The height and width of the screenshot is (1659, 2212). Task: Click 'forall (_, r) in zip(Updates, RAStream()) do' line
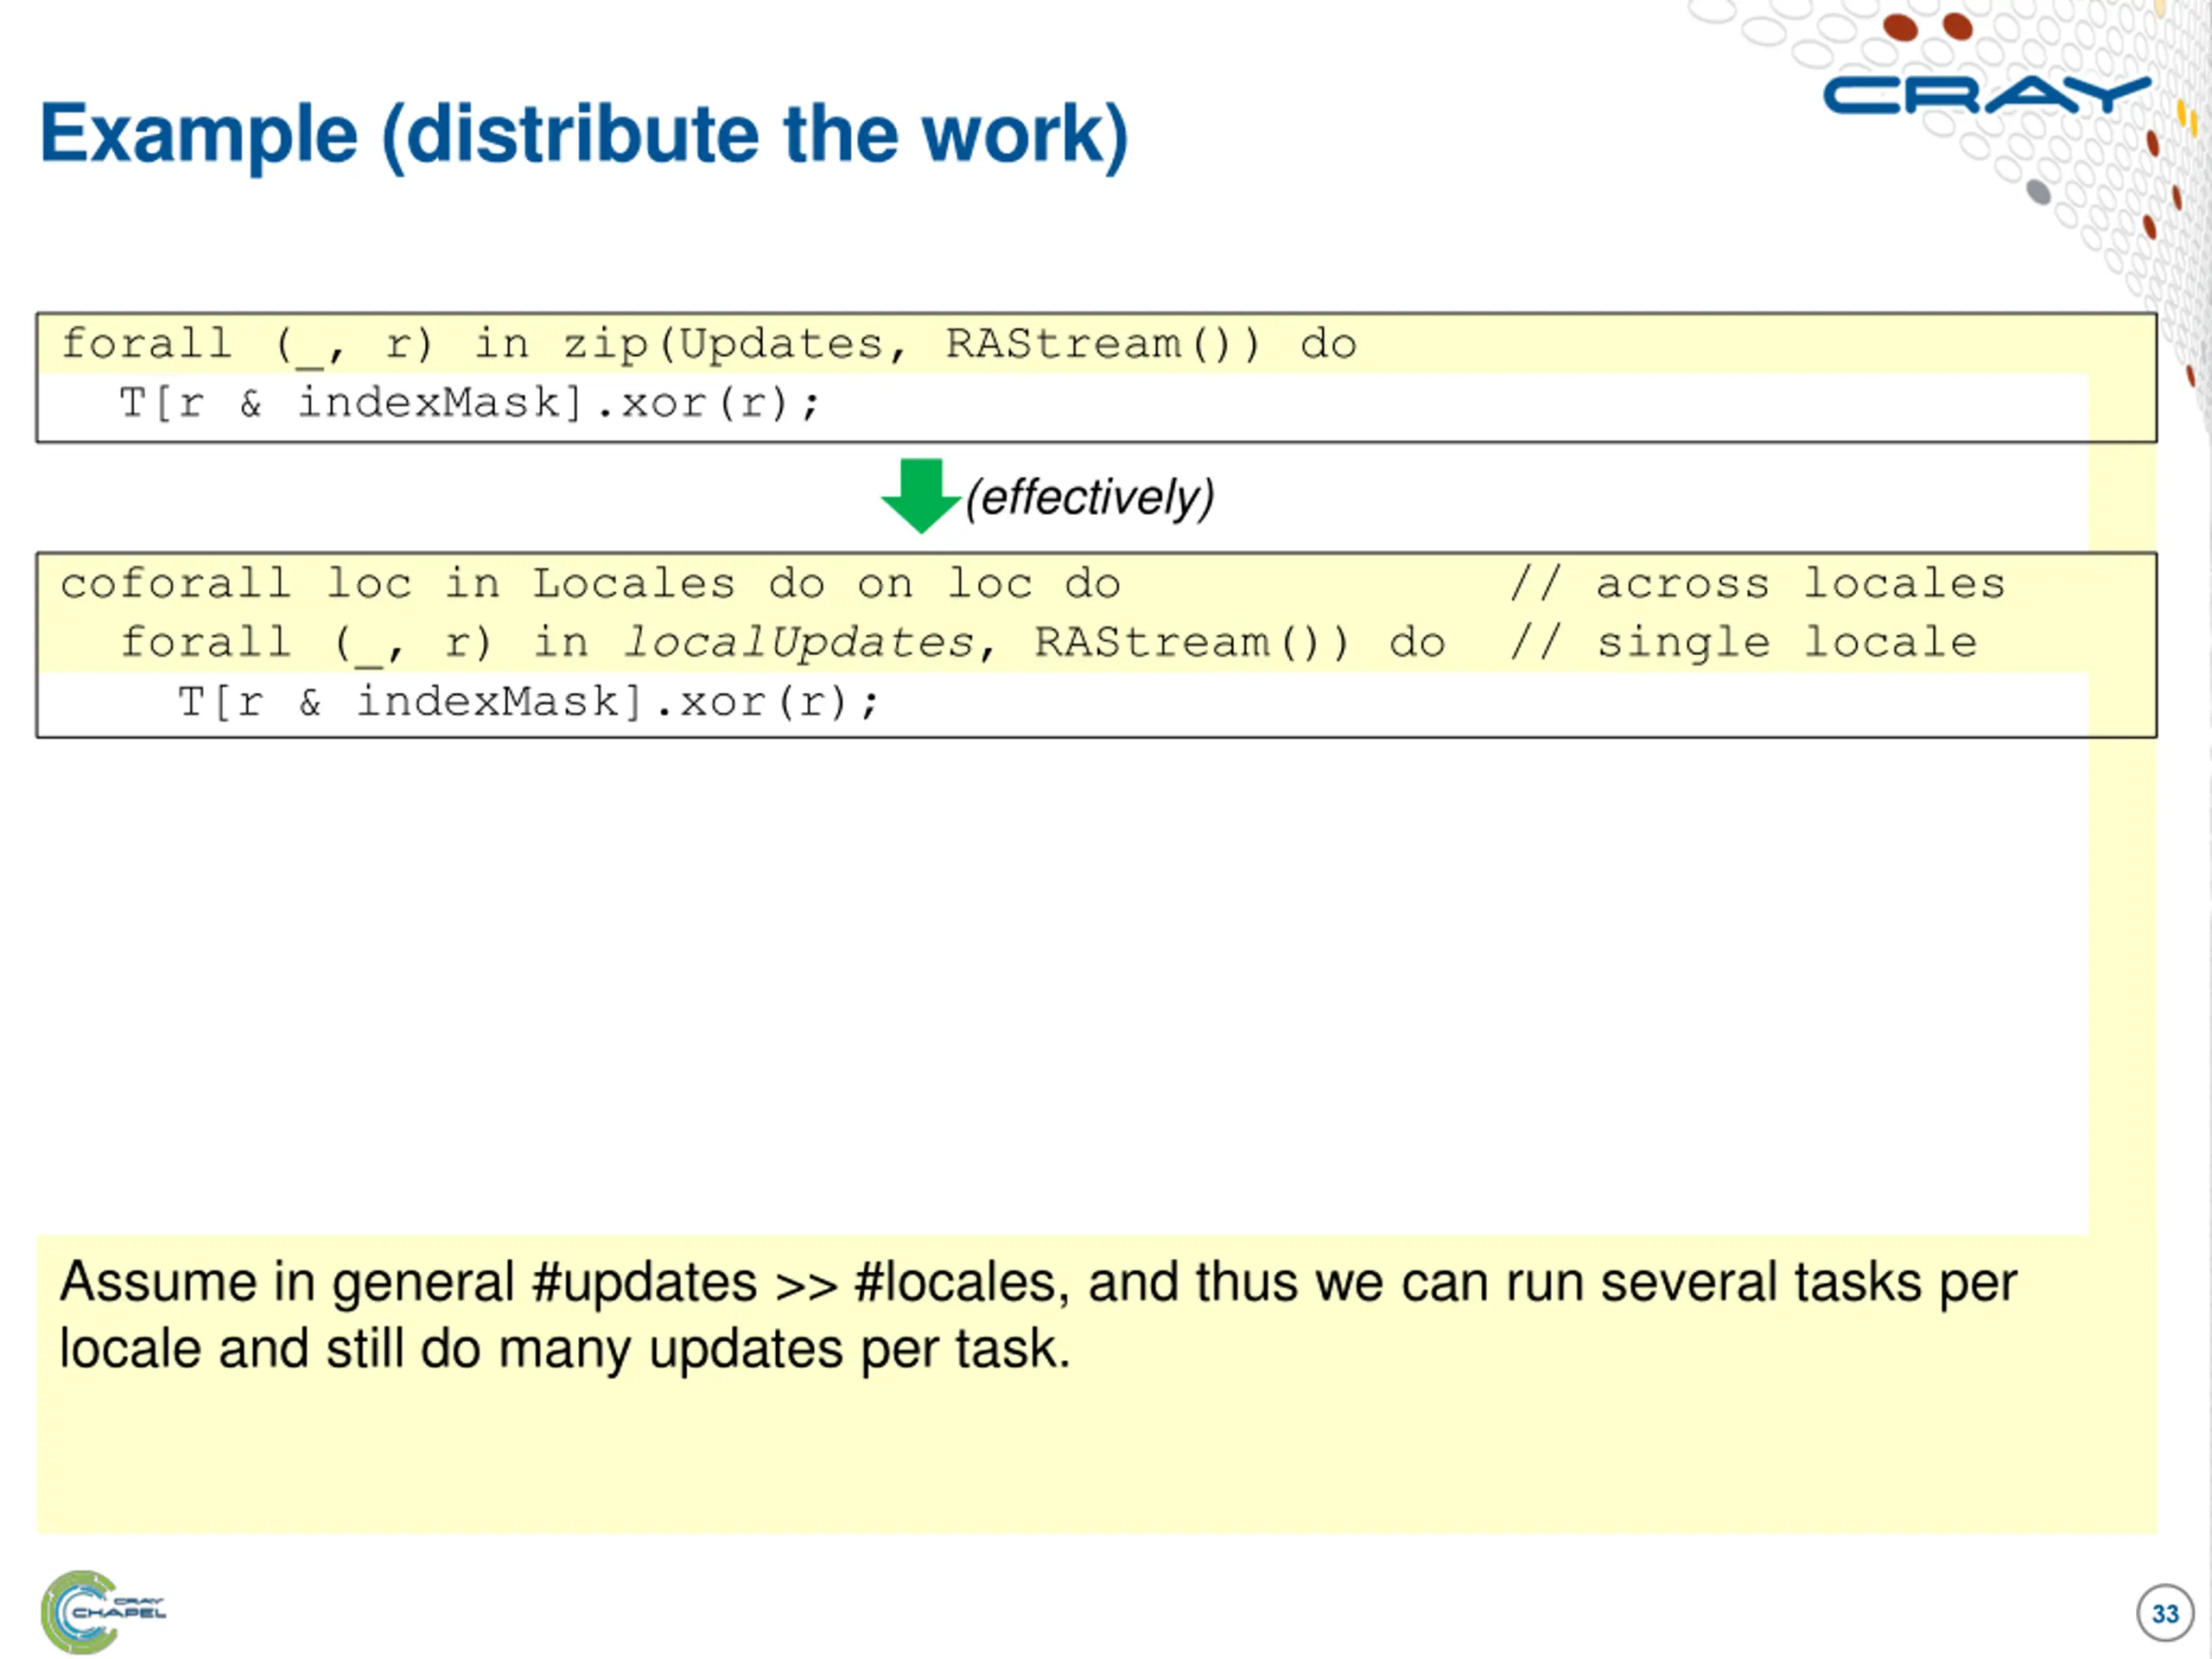[x=708, y=344]
